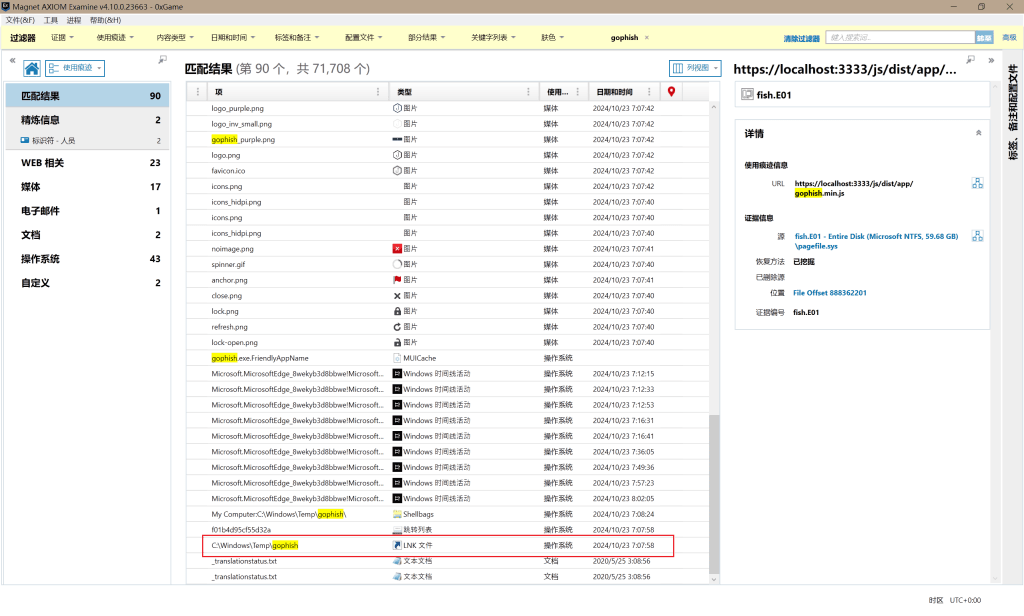Open the 使用痕迹 dropdown in the left panel
This screenshot has height=616, width=1024.
(76, 69)
